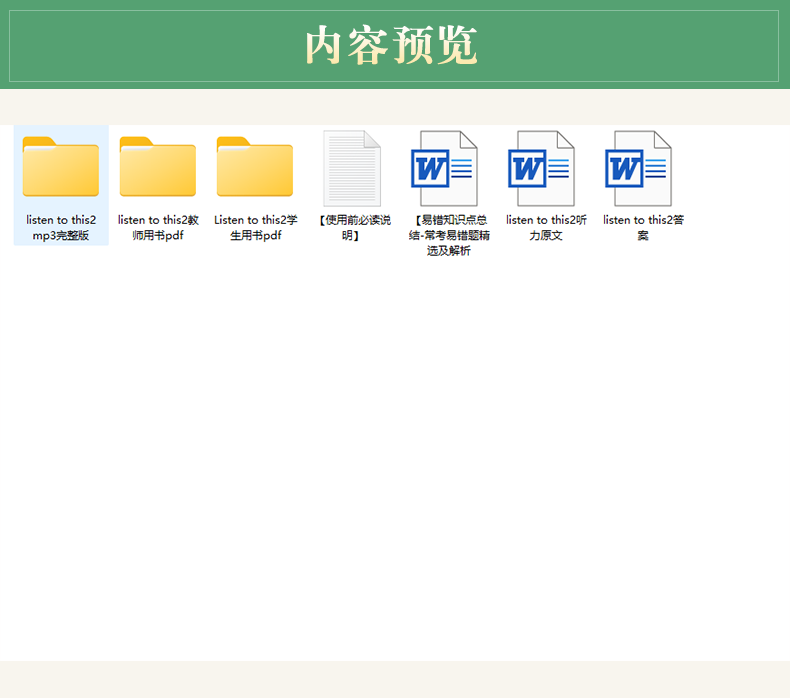
Task: Click the label 'listen to this2答案'
Action: click(643, 228)
